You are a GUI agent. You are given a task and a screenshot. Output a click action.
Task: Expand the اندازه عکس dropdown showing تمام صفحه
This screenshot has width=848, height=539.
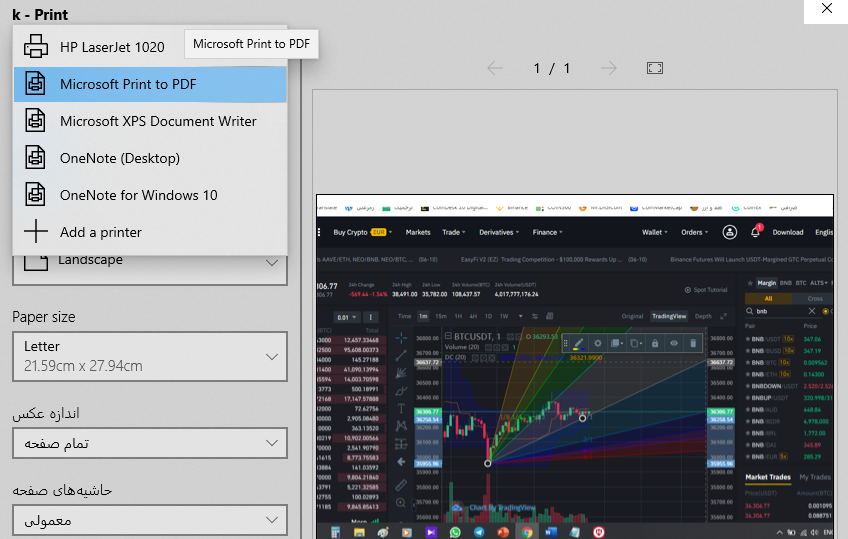150,443
